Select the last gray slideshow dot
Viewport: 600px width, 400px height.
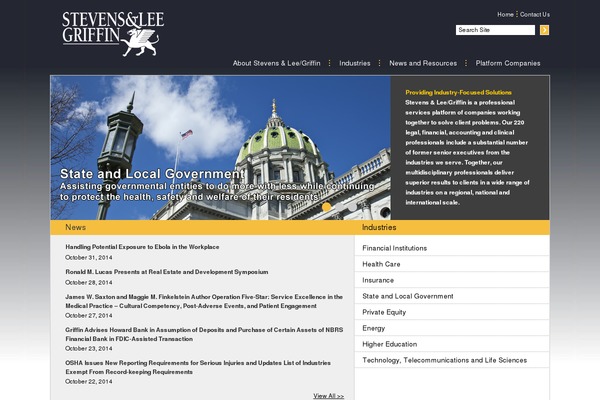pos(352,207)
